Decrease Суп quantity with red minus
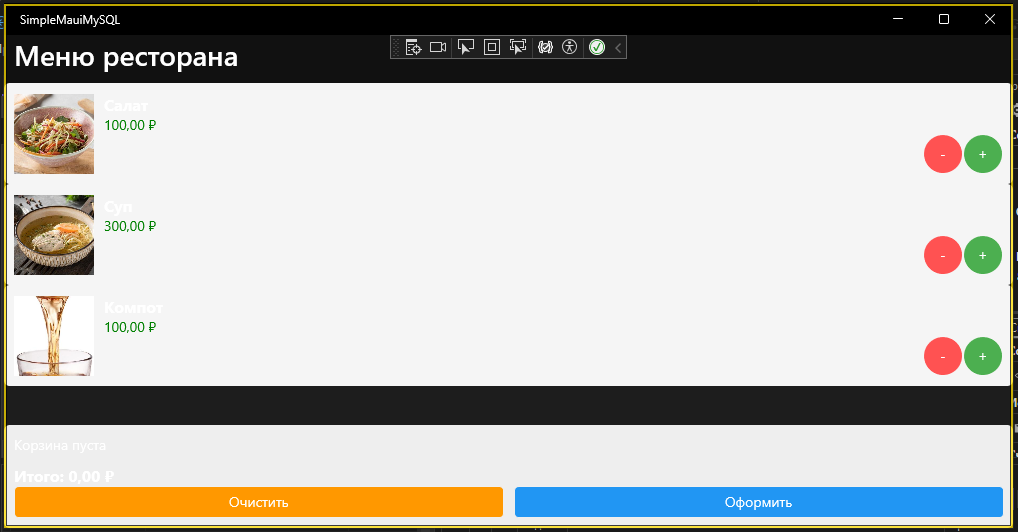 coord(943,255)
